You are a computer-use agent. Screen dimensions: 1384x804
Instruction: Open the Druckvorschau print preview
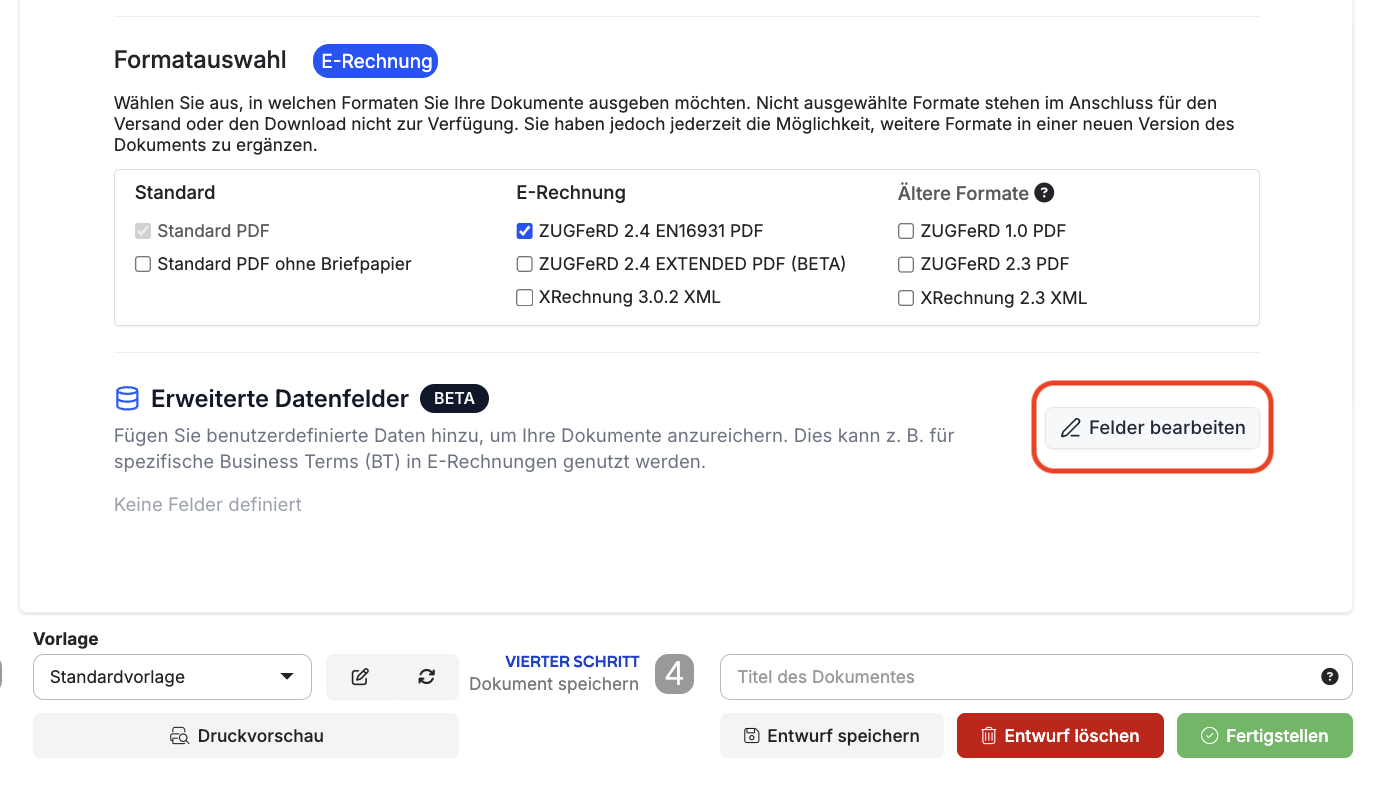pos(246,736)
